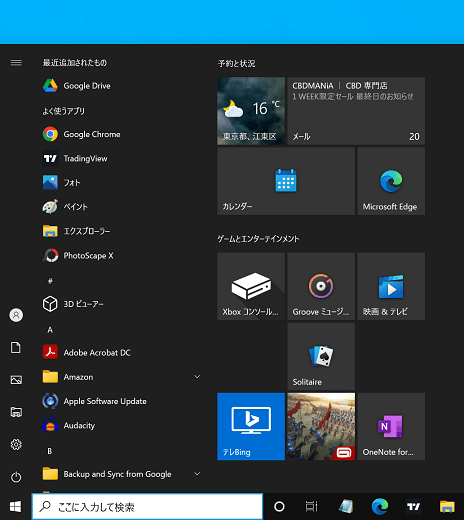The height and width of the screenshot is (520, 464).
Task: Open the Amazon folder entry
Action: coord(122,377)
